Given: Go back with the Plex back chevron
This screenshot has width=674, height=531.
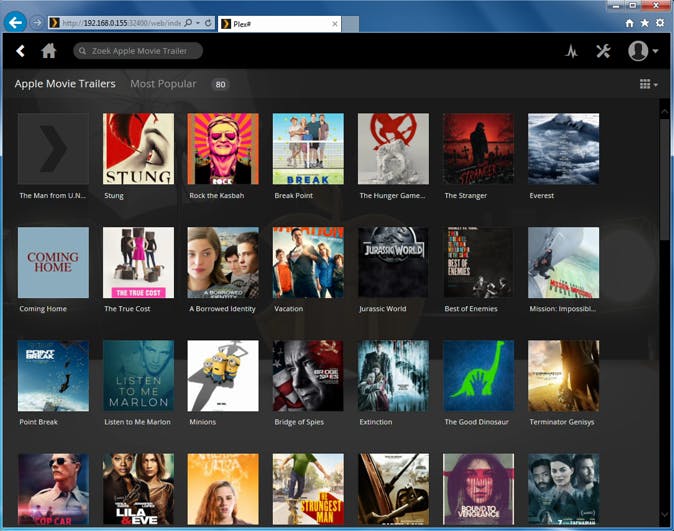Looking at the screenshot, I should [20, 51].
